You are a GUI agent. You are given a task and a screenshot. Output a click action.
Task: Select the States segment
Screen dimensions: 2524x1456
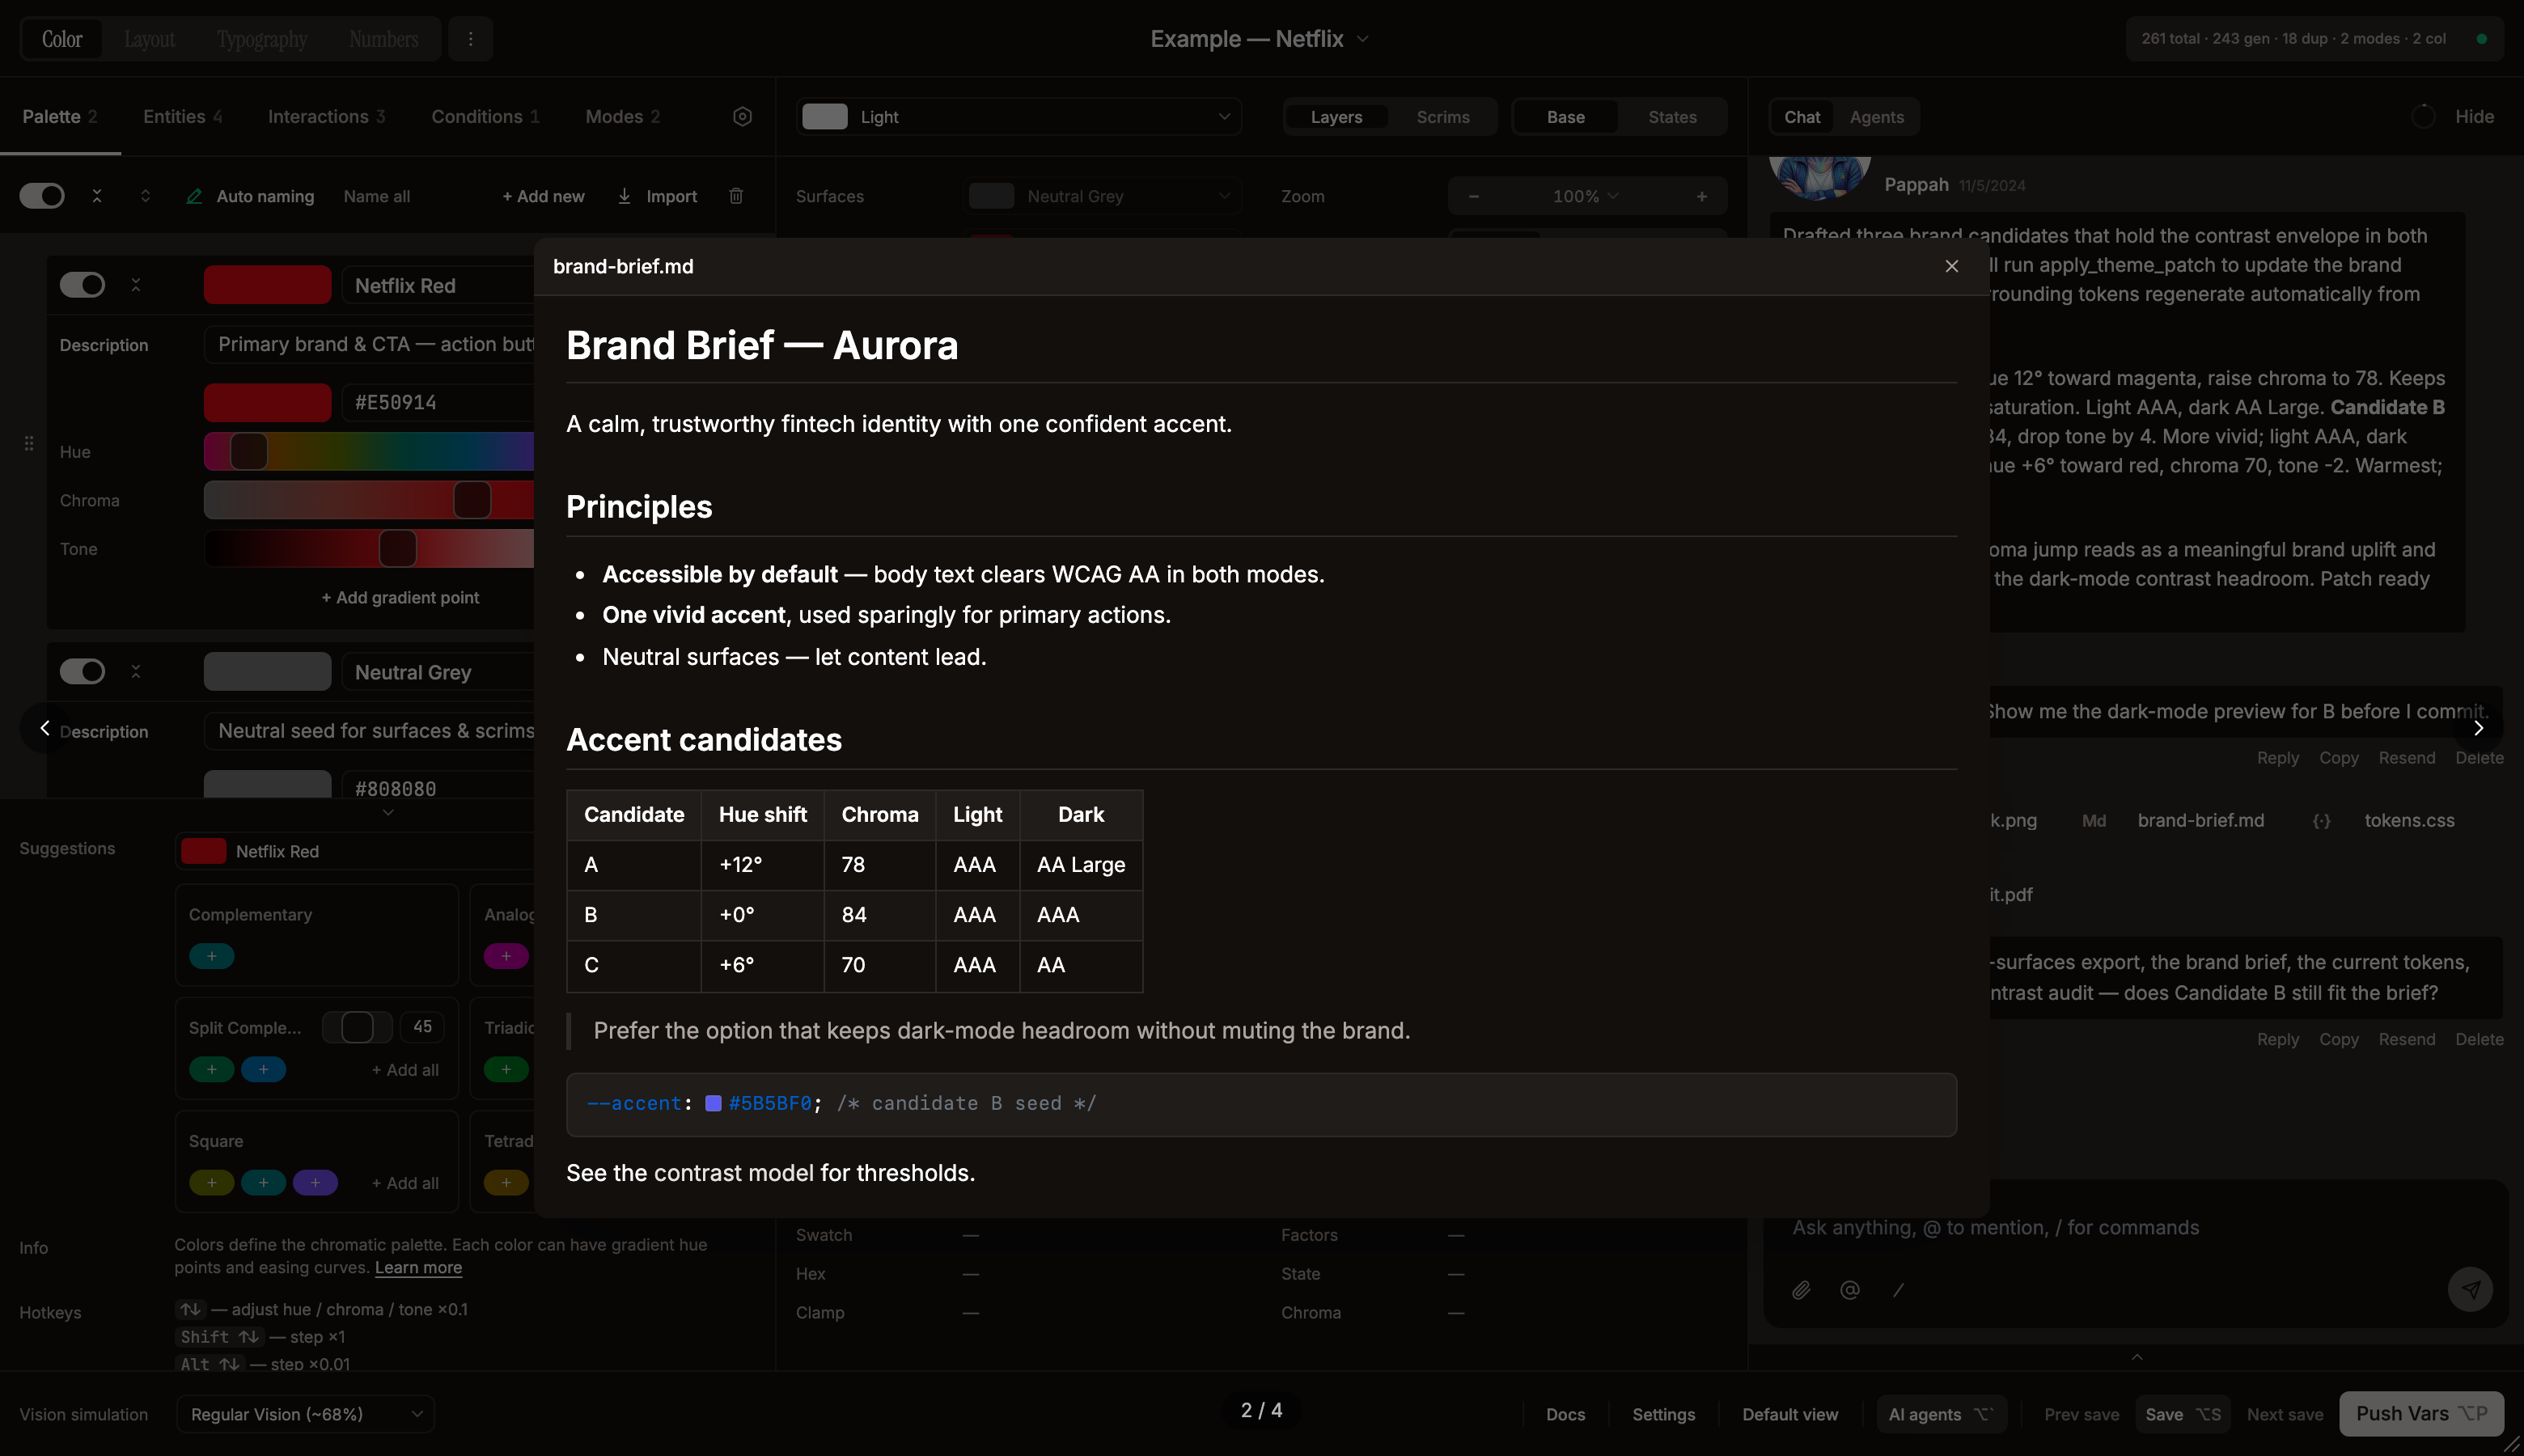tap(1672, 117)
